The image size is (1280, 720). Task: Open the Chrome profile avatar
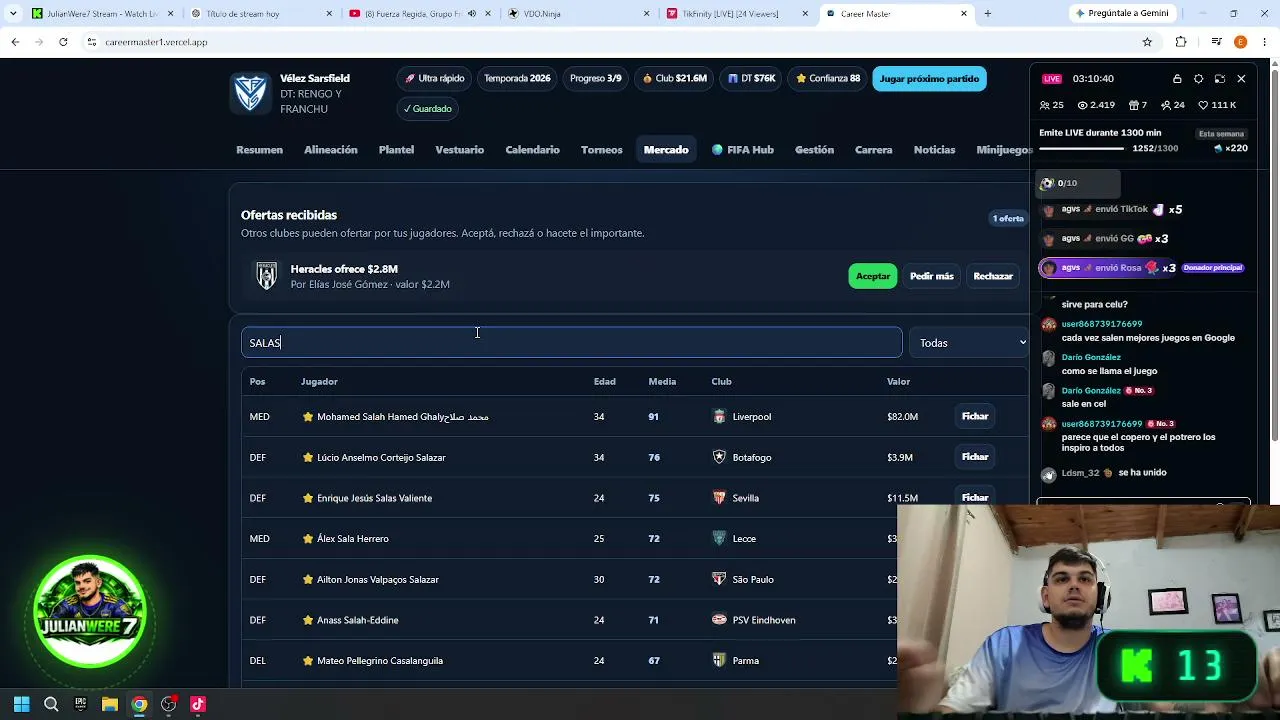(1240, 42)
